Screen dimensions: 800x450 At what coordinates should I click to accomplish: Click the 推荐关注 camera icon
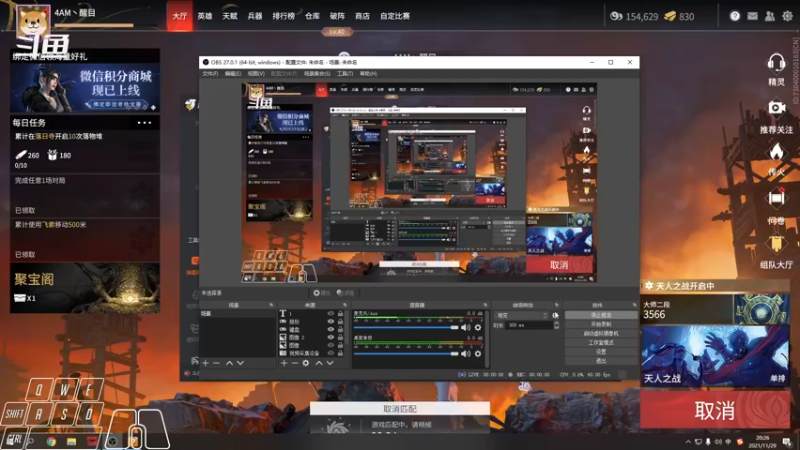pos(777,108)
